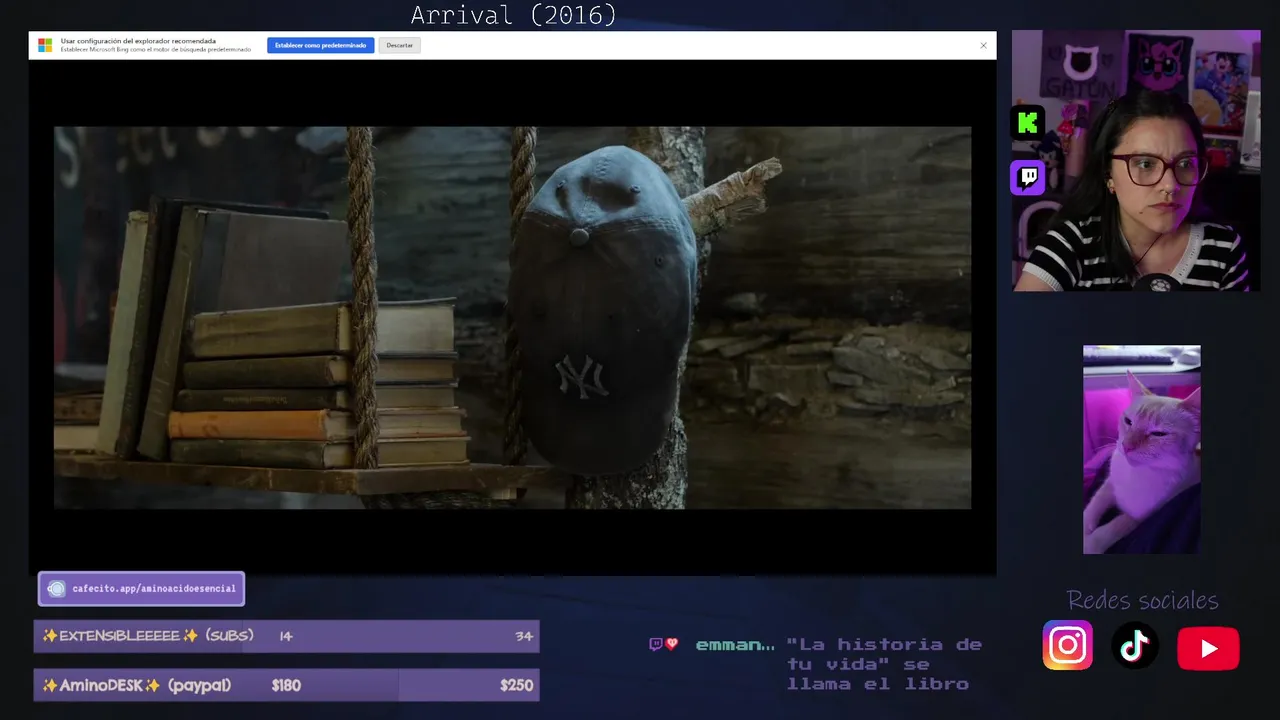Screen dimensions: 1280x720
Task: Click the heart badge beside chat username
Action: 672,645
